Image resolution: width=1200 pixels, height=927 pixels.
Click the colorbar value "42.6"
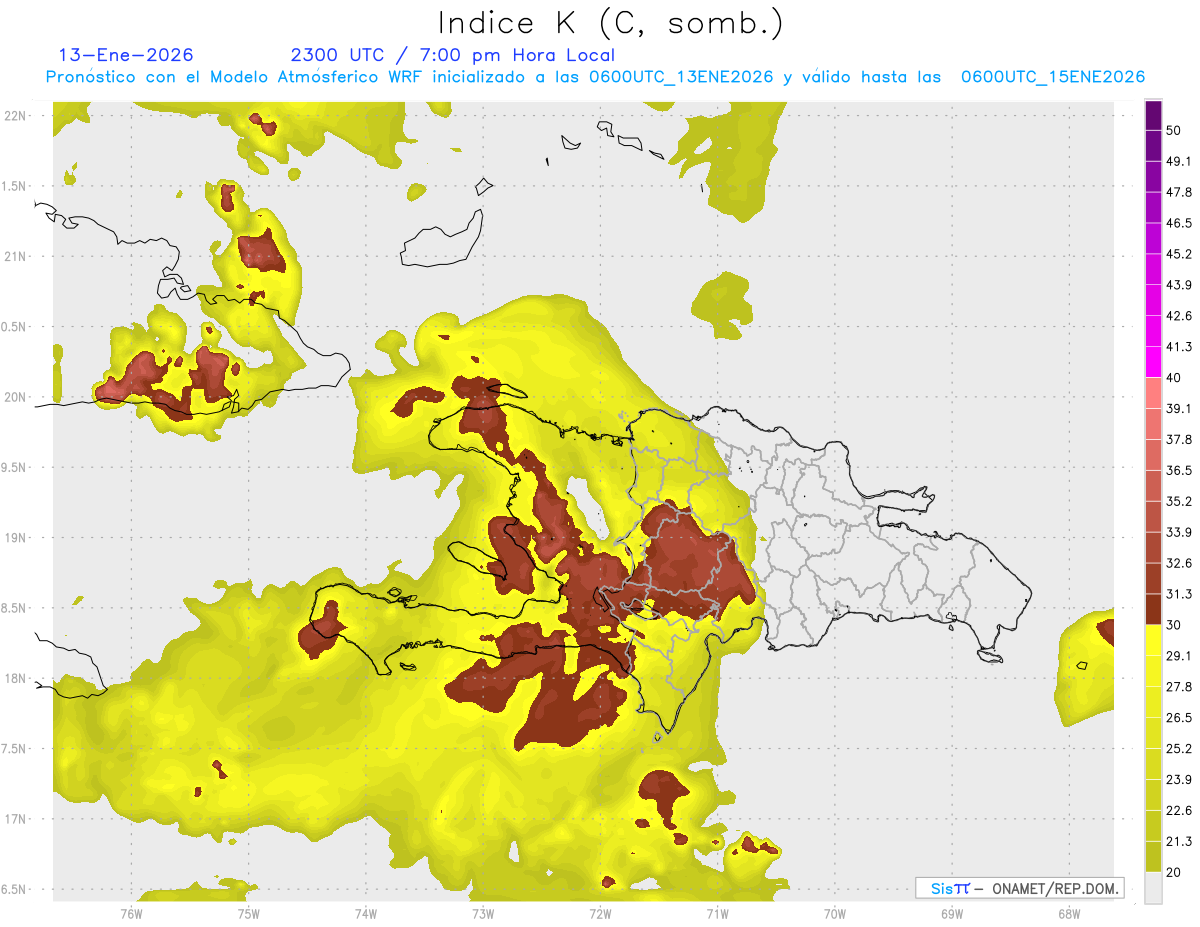coord(1179,316)
